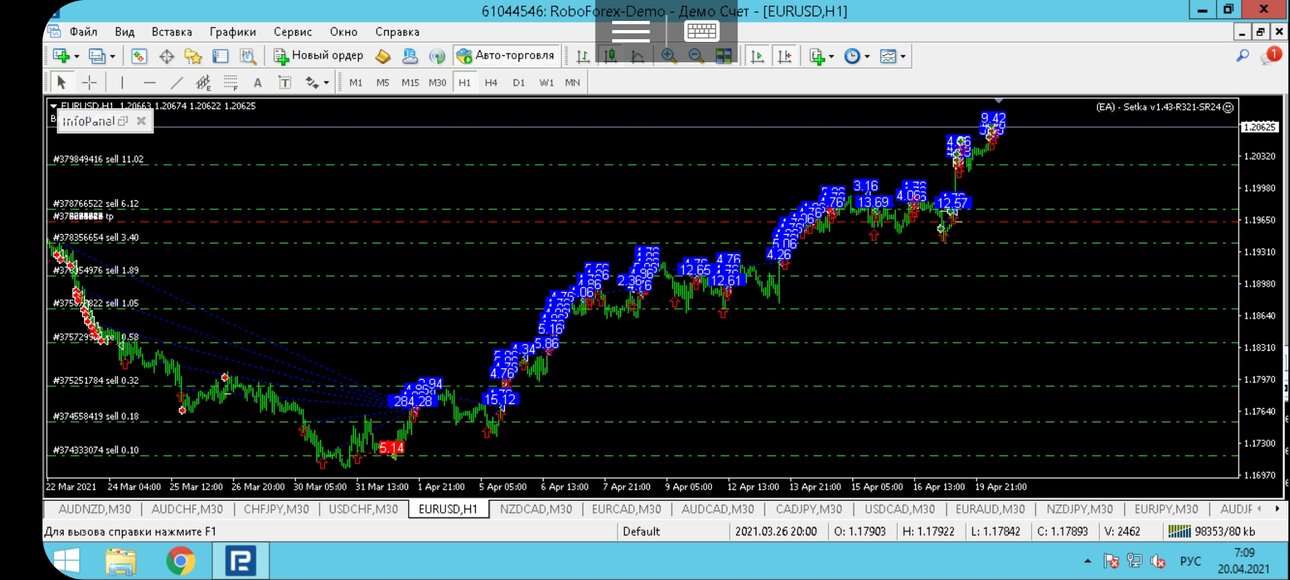Select the equidistant channel tool
This screenshot has width=1290, height=580.
(x=203, y=82)
